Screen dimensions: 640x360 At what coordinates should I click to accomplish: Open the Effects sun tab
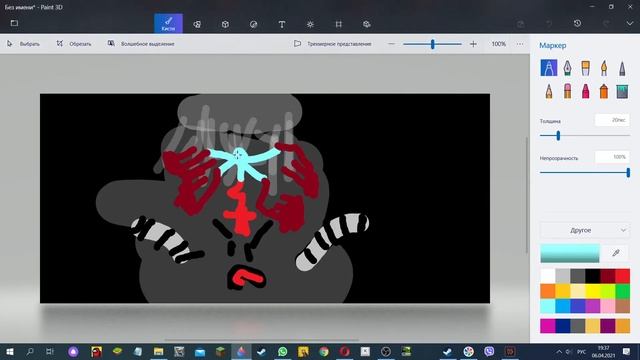(310, 24)
